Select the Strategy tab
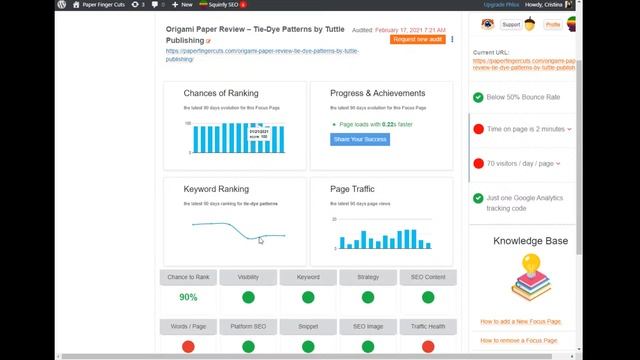640x360 pixels. (368, 277)
